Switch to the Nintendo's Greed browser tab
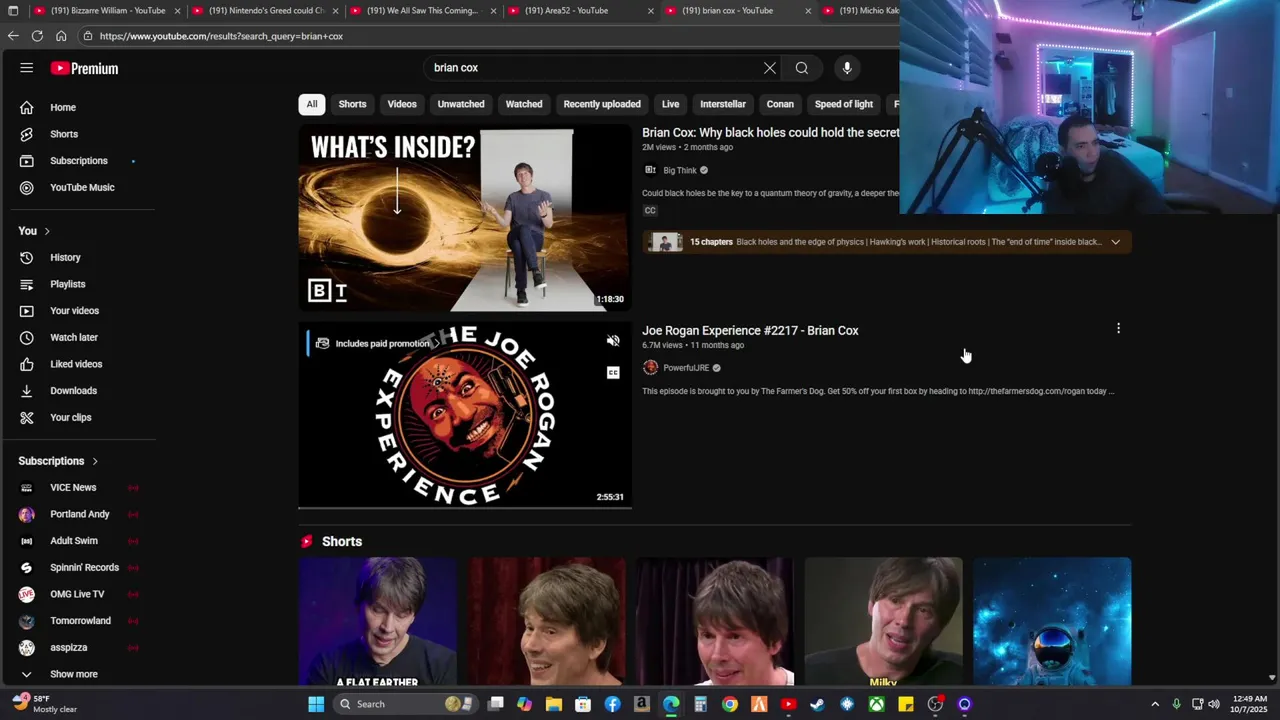Image resolution: width=1280 pixels, height=720 pixels. point(265,11)
